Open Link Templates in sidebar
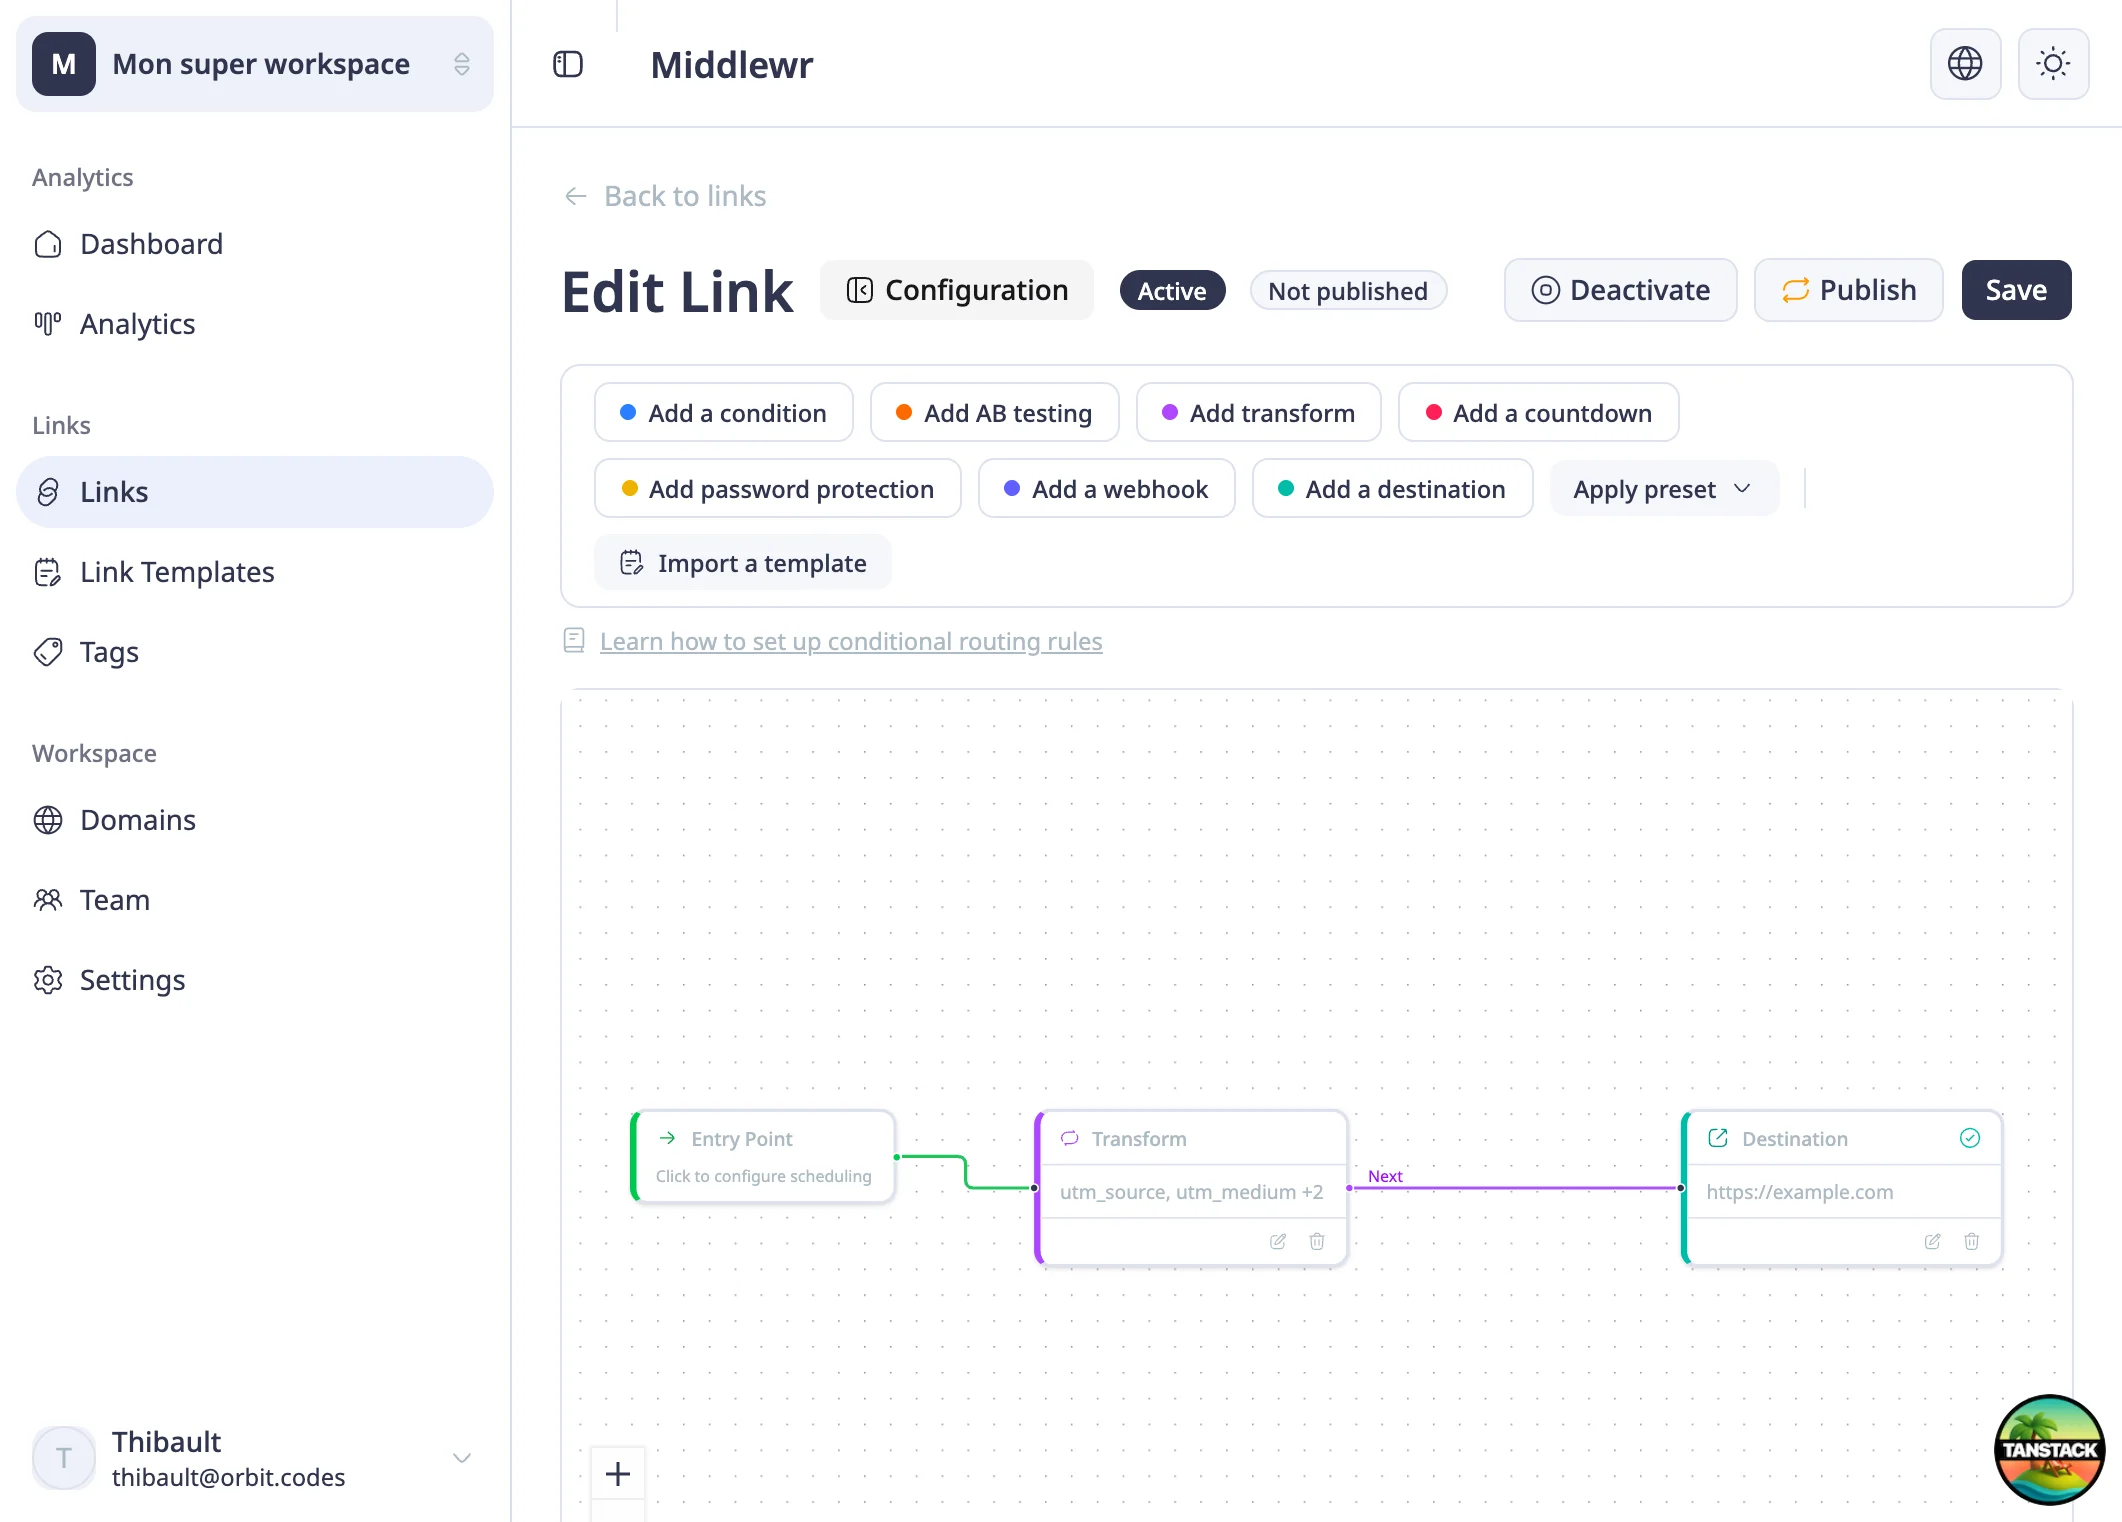The height and width of the screenshot is (1522, 2122). (255, 572)
